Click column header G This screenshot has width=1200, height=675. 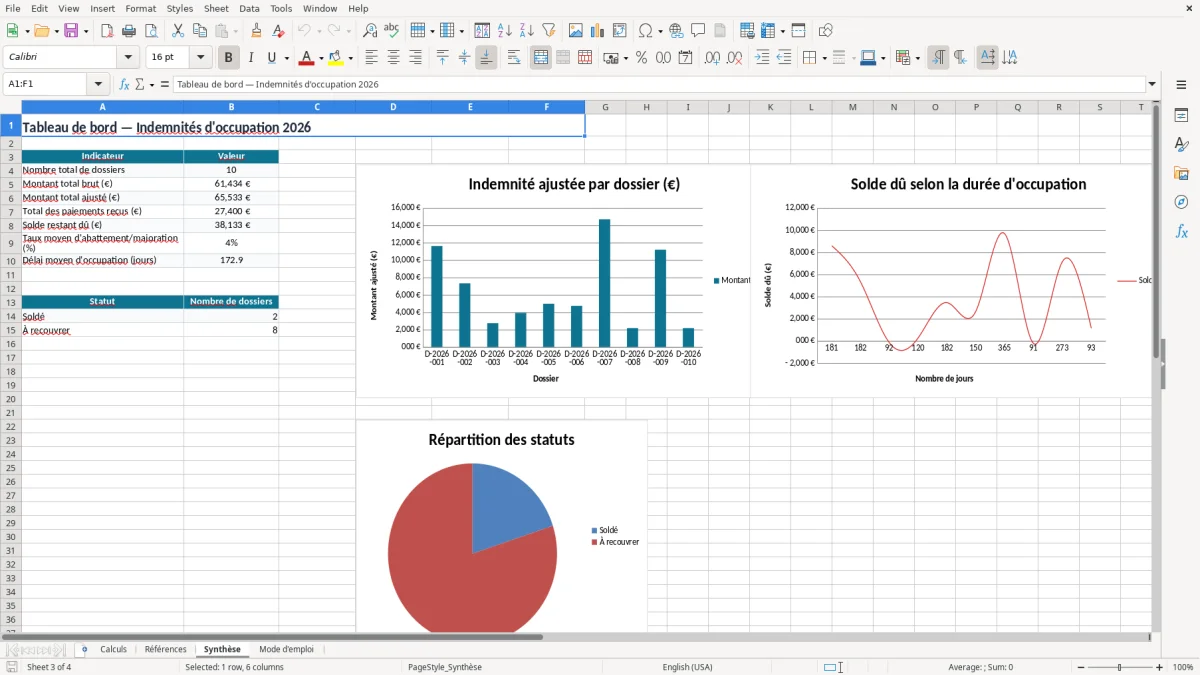[x=606, y=107]
